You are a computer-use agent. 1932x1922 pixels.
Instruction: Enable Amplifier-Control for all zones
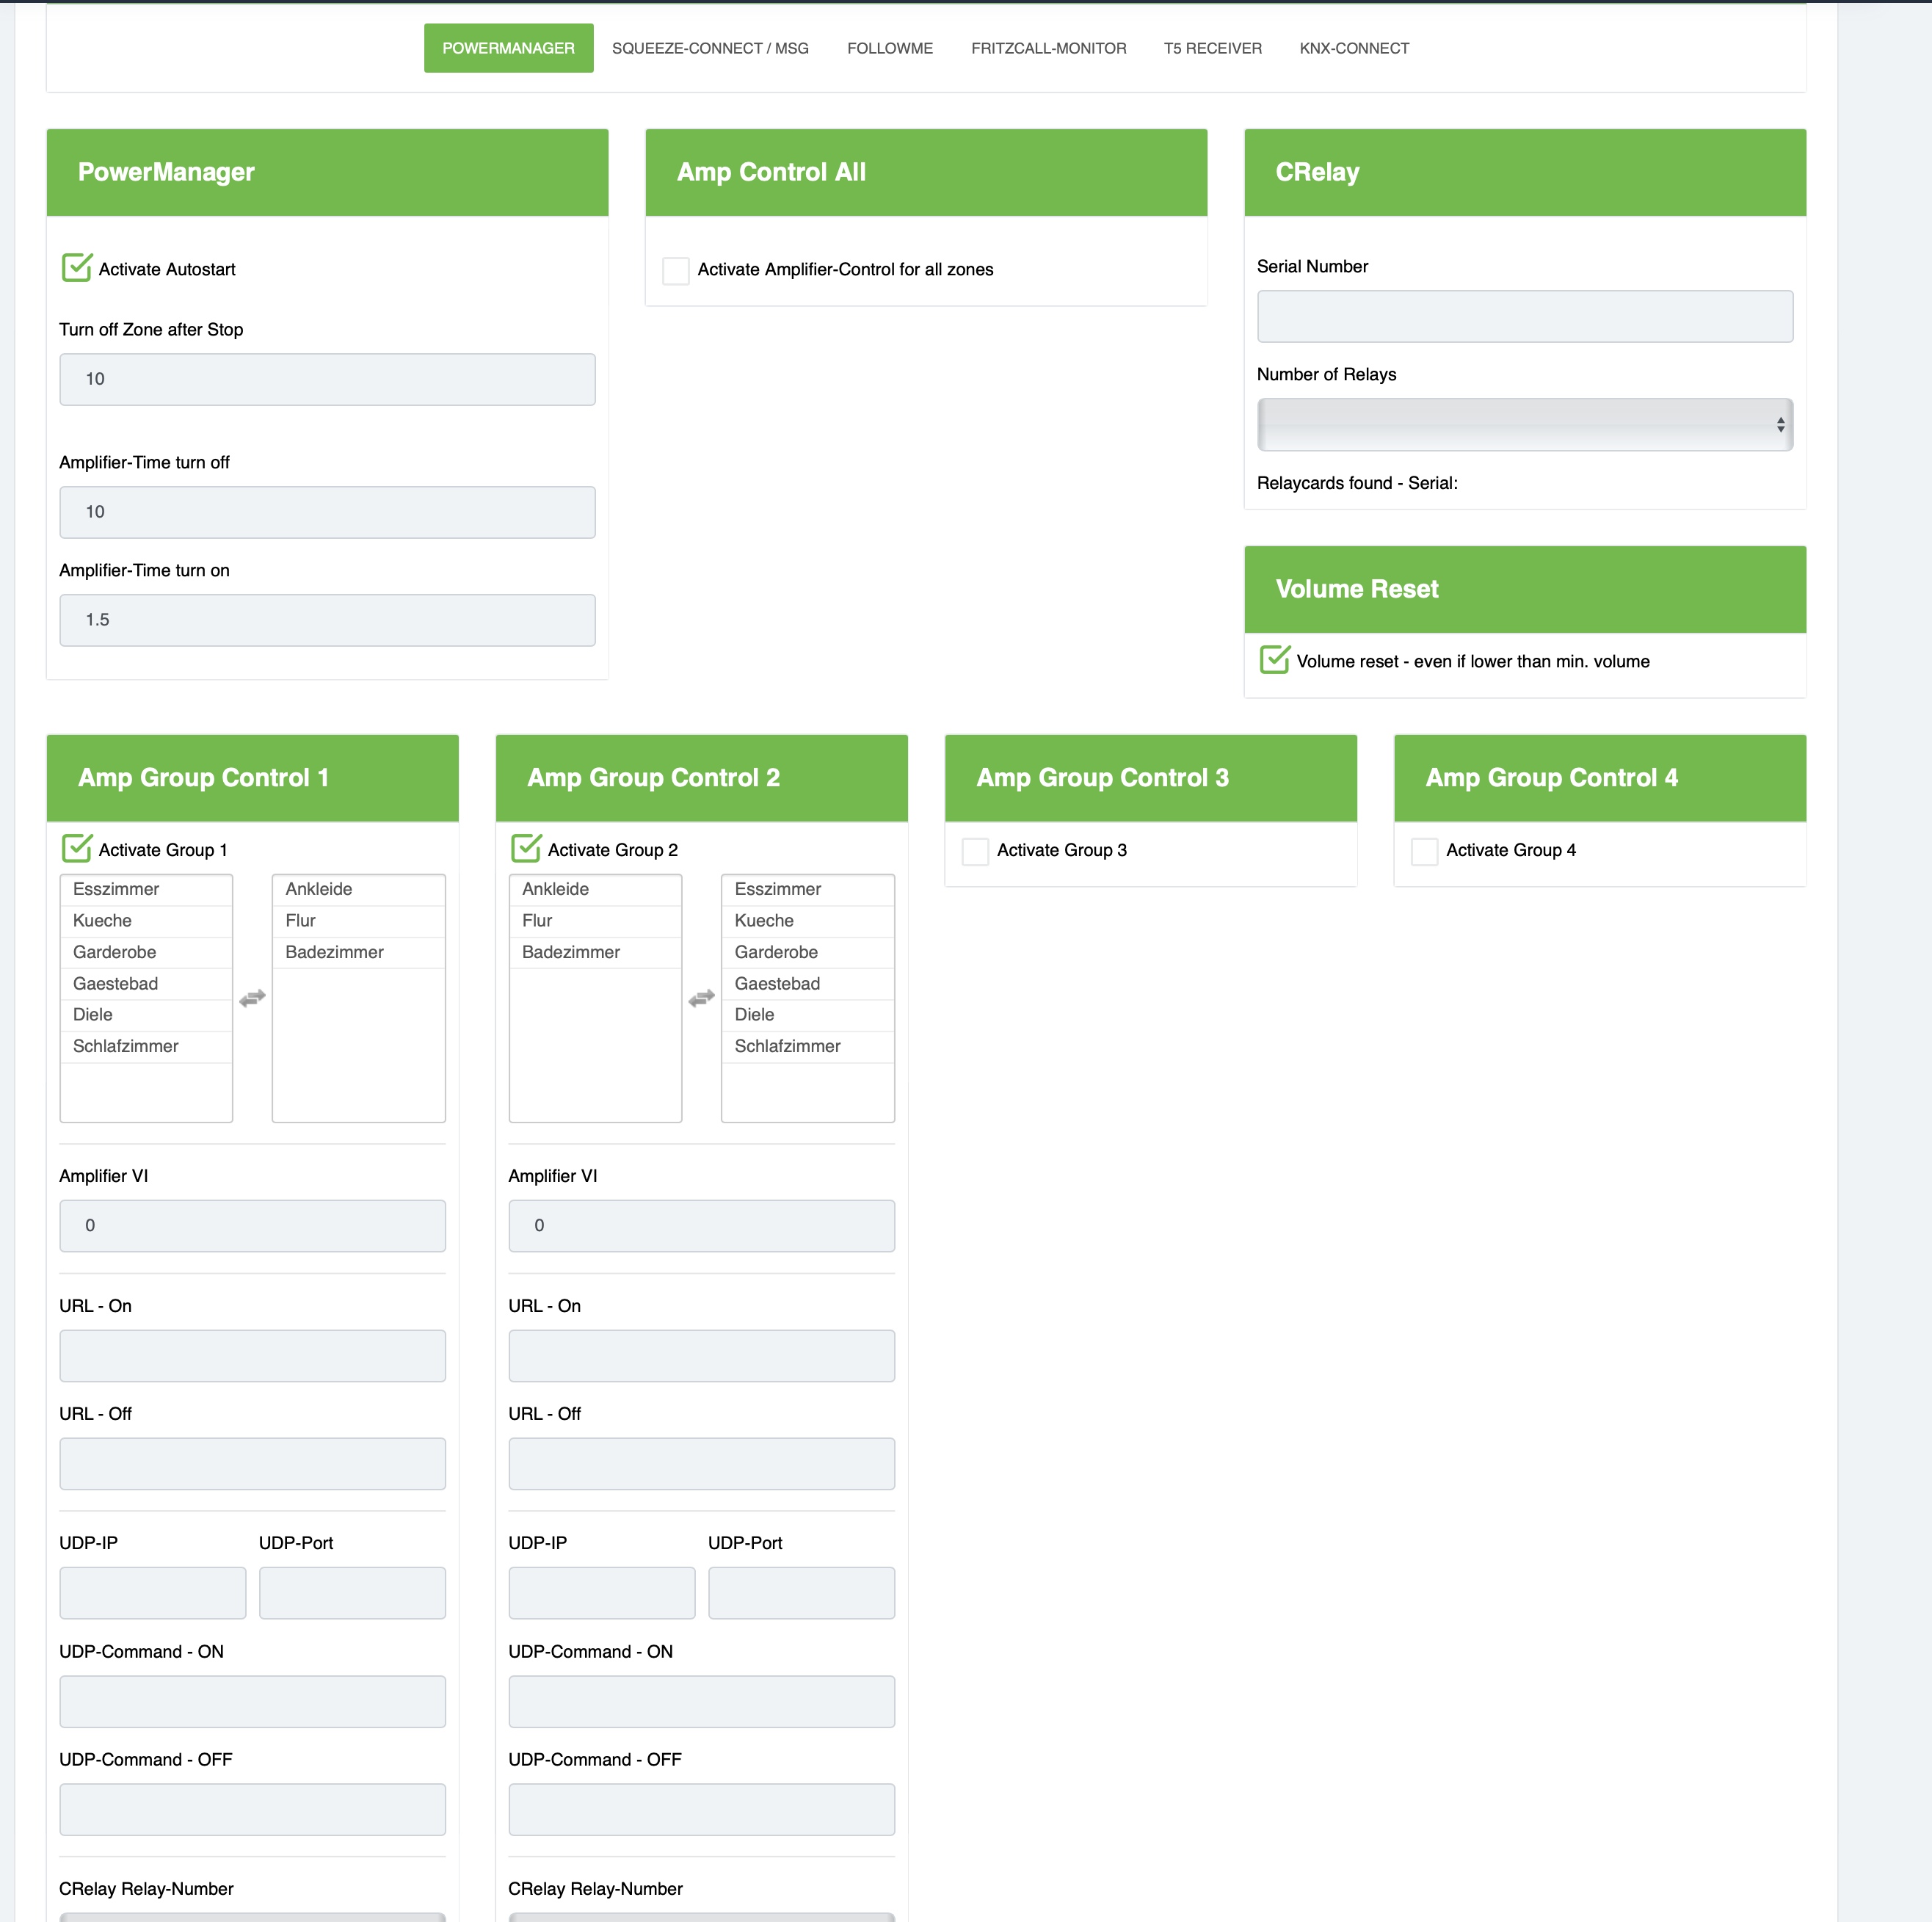coord(676,270)
